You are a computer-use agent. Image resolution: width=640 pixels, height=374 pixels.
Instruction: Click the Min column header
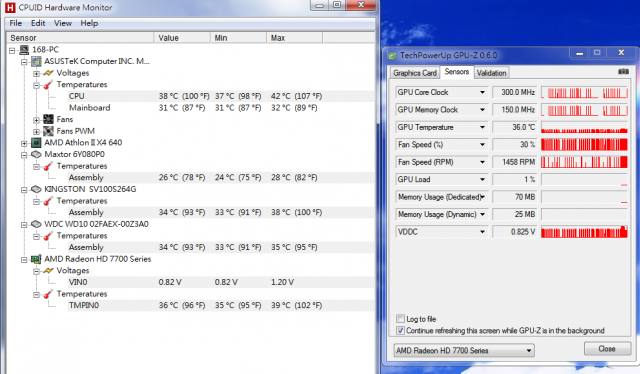click(238, 38)
